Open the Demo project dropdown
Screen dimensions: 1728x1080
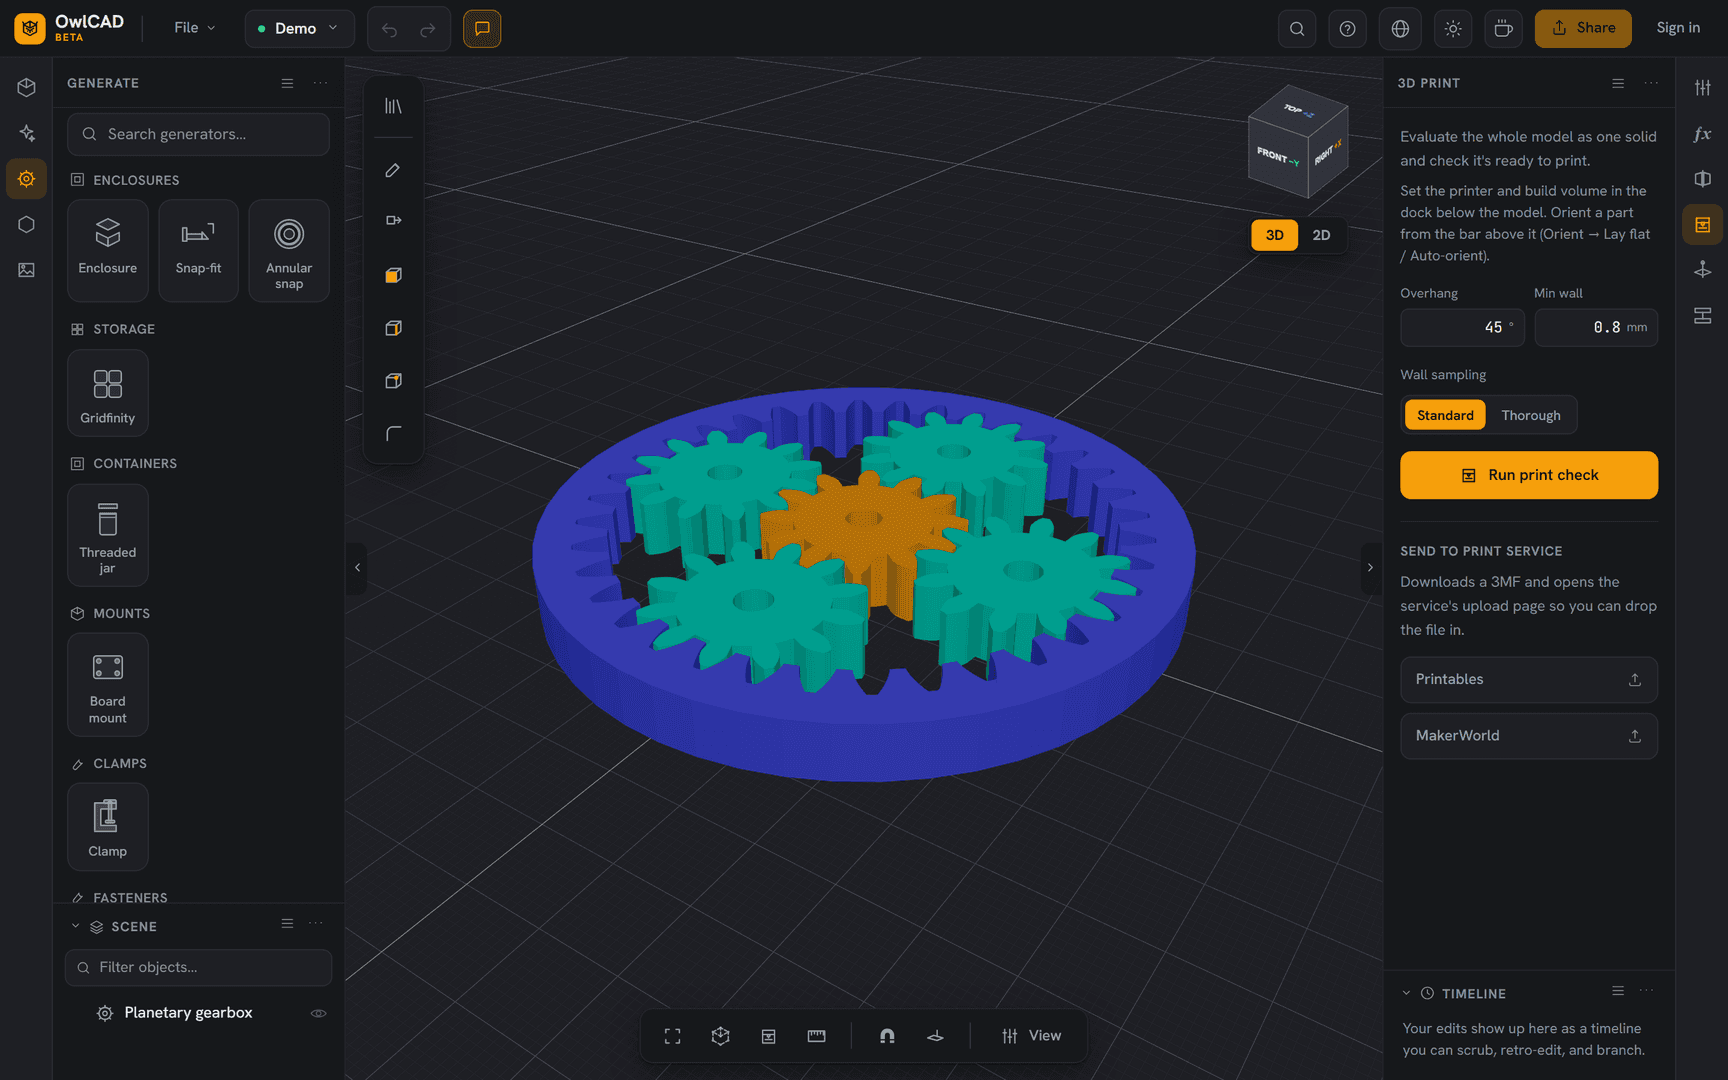tap(299, 28)
